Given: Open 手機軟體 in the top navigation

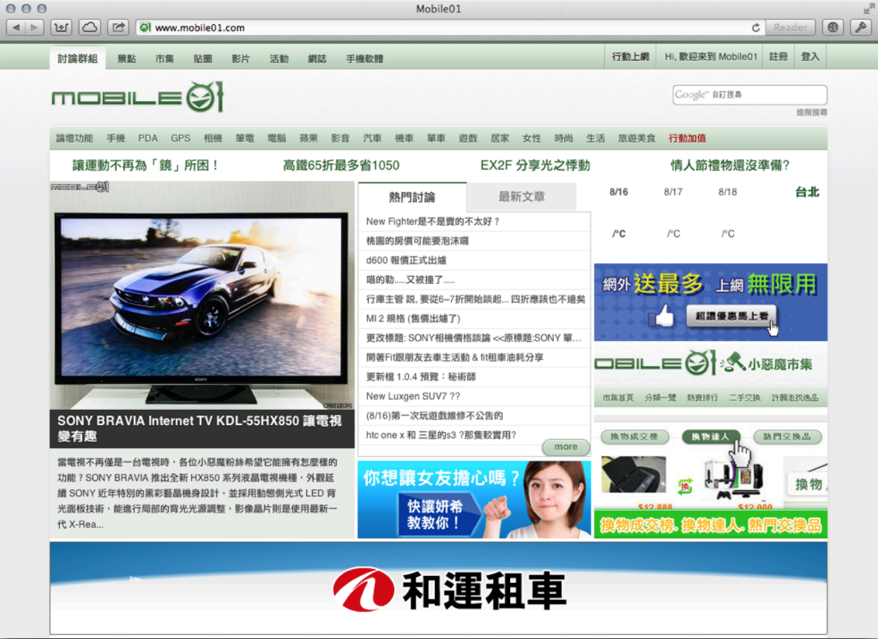Looking at the screenshot, I should 365,58.
